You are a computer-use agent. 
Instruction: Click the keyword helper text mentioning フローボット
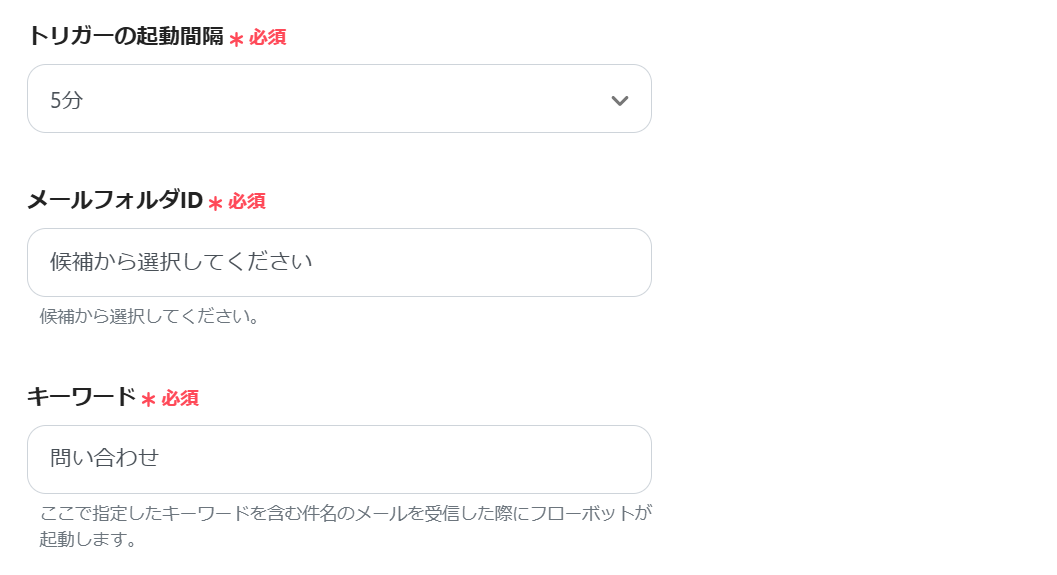click(345, 514)
